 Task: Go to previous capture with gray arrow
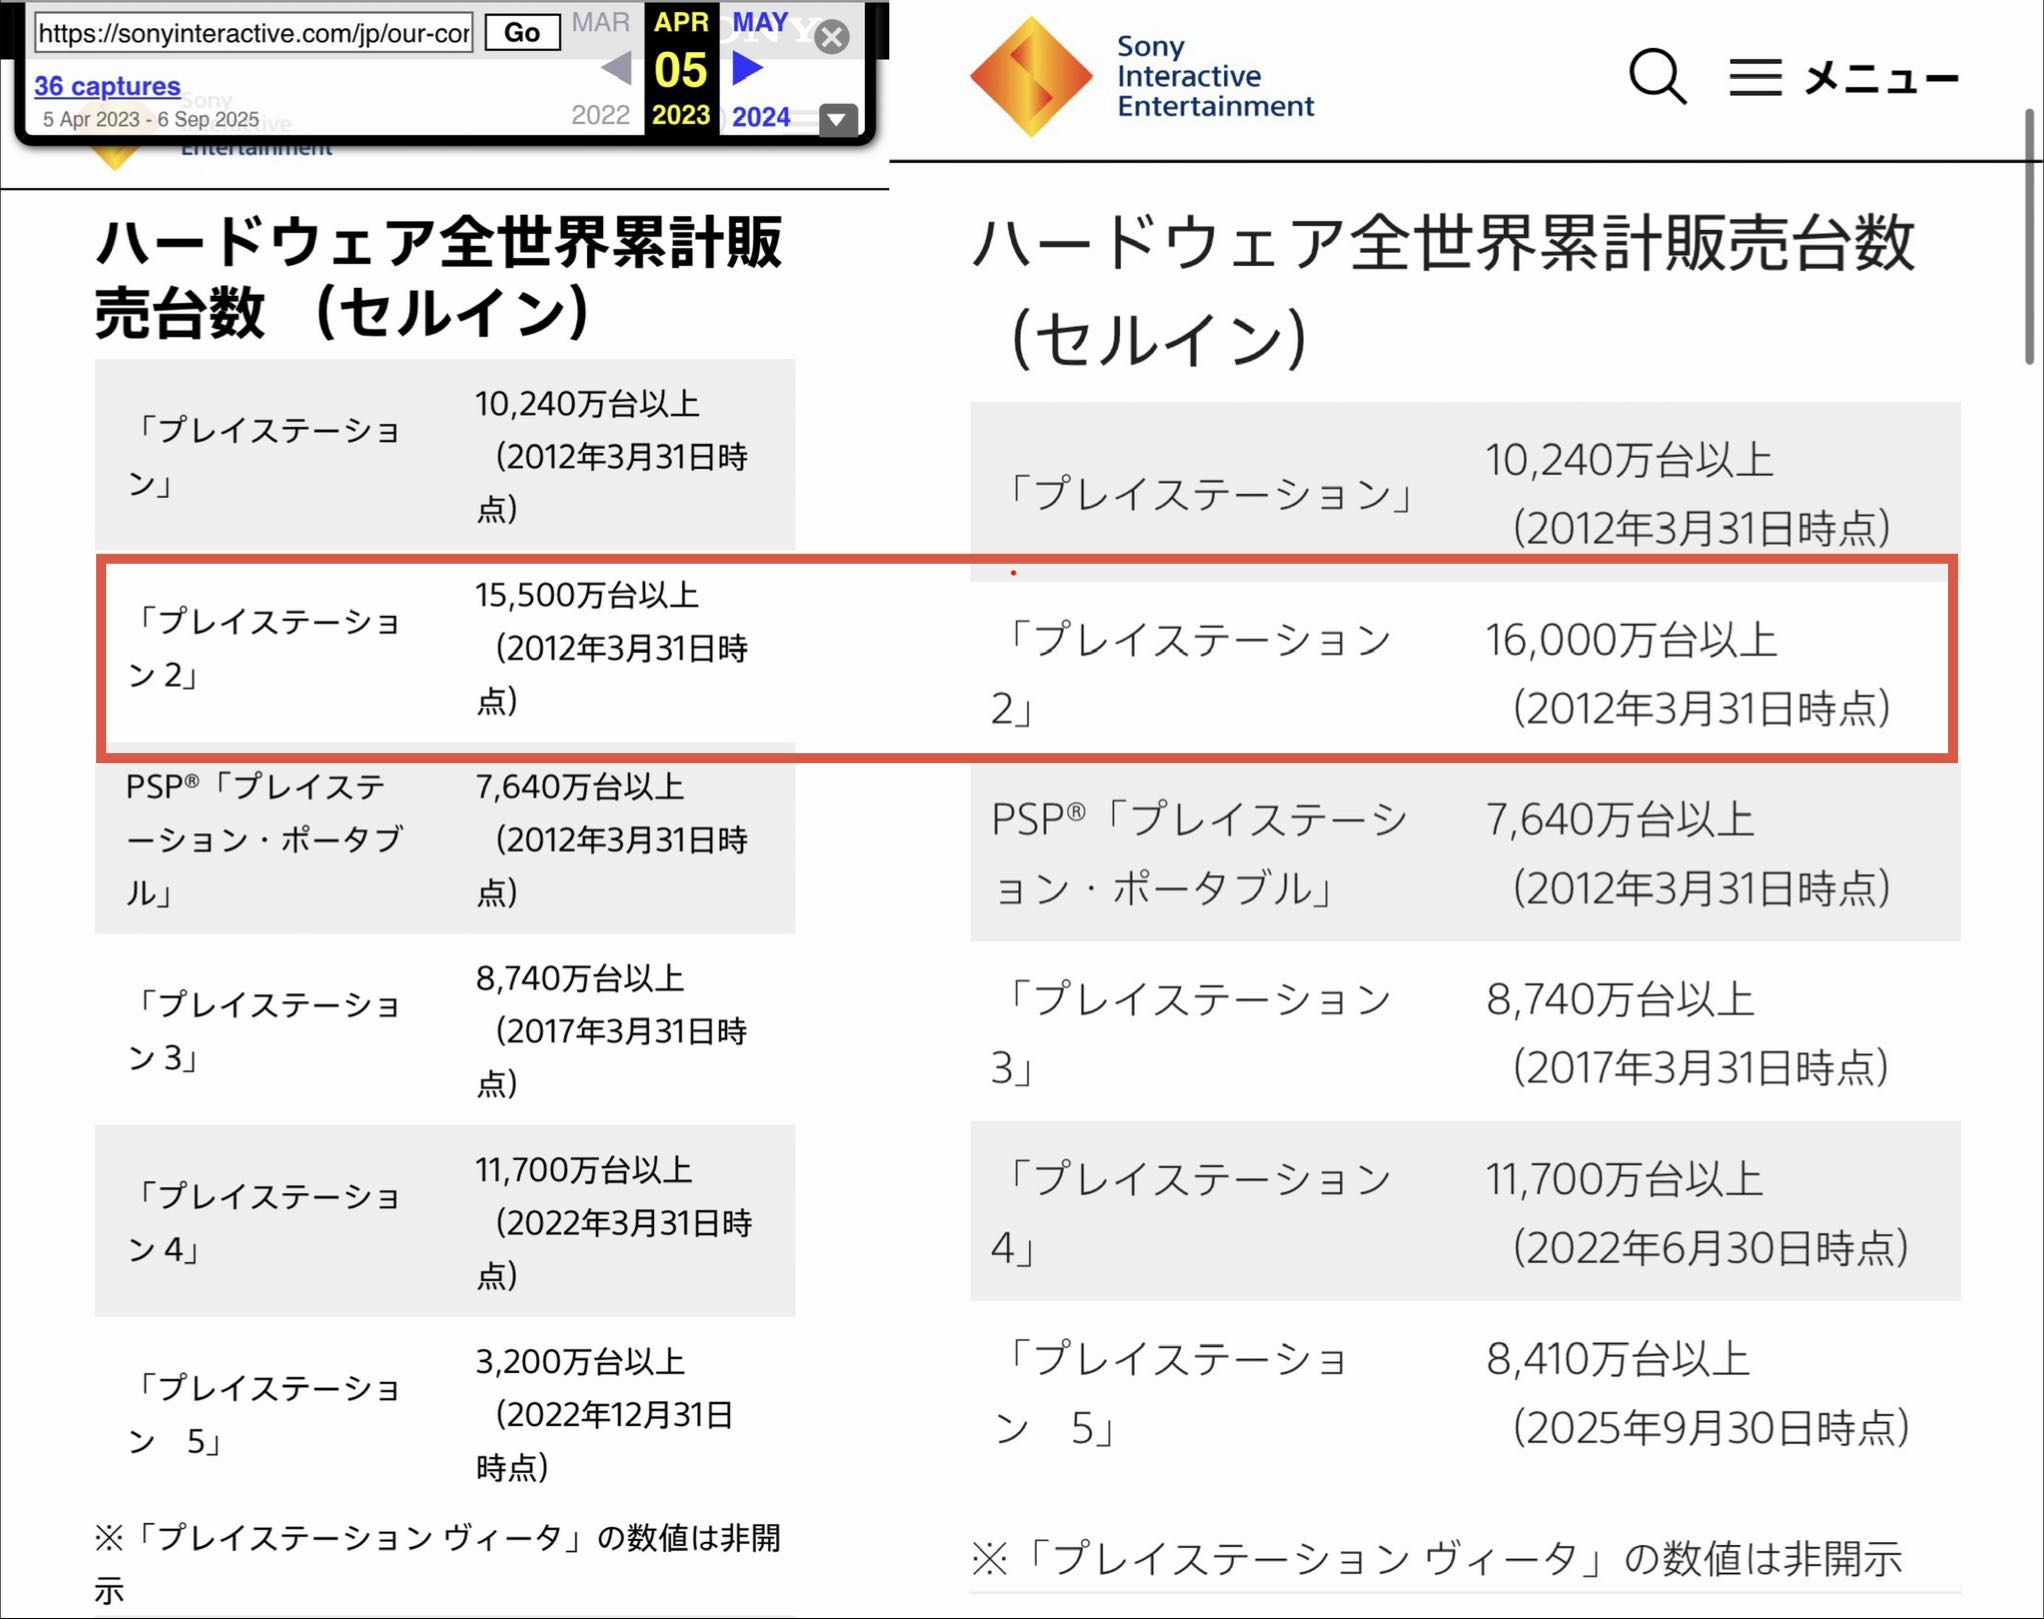616,69
